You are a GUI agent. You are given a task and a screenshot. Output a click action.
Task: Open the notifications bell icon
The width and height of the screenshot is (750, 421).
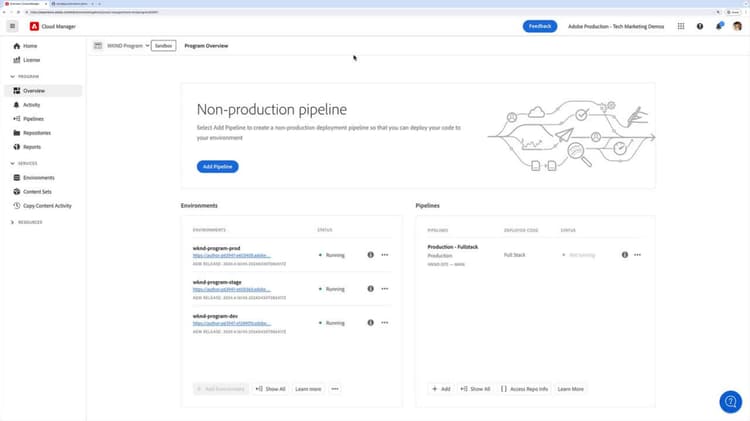(718, 26)
